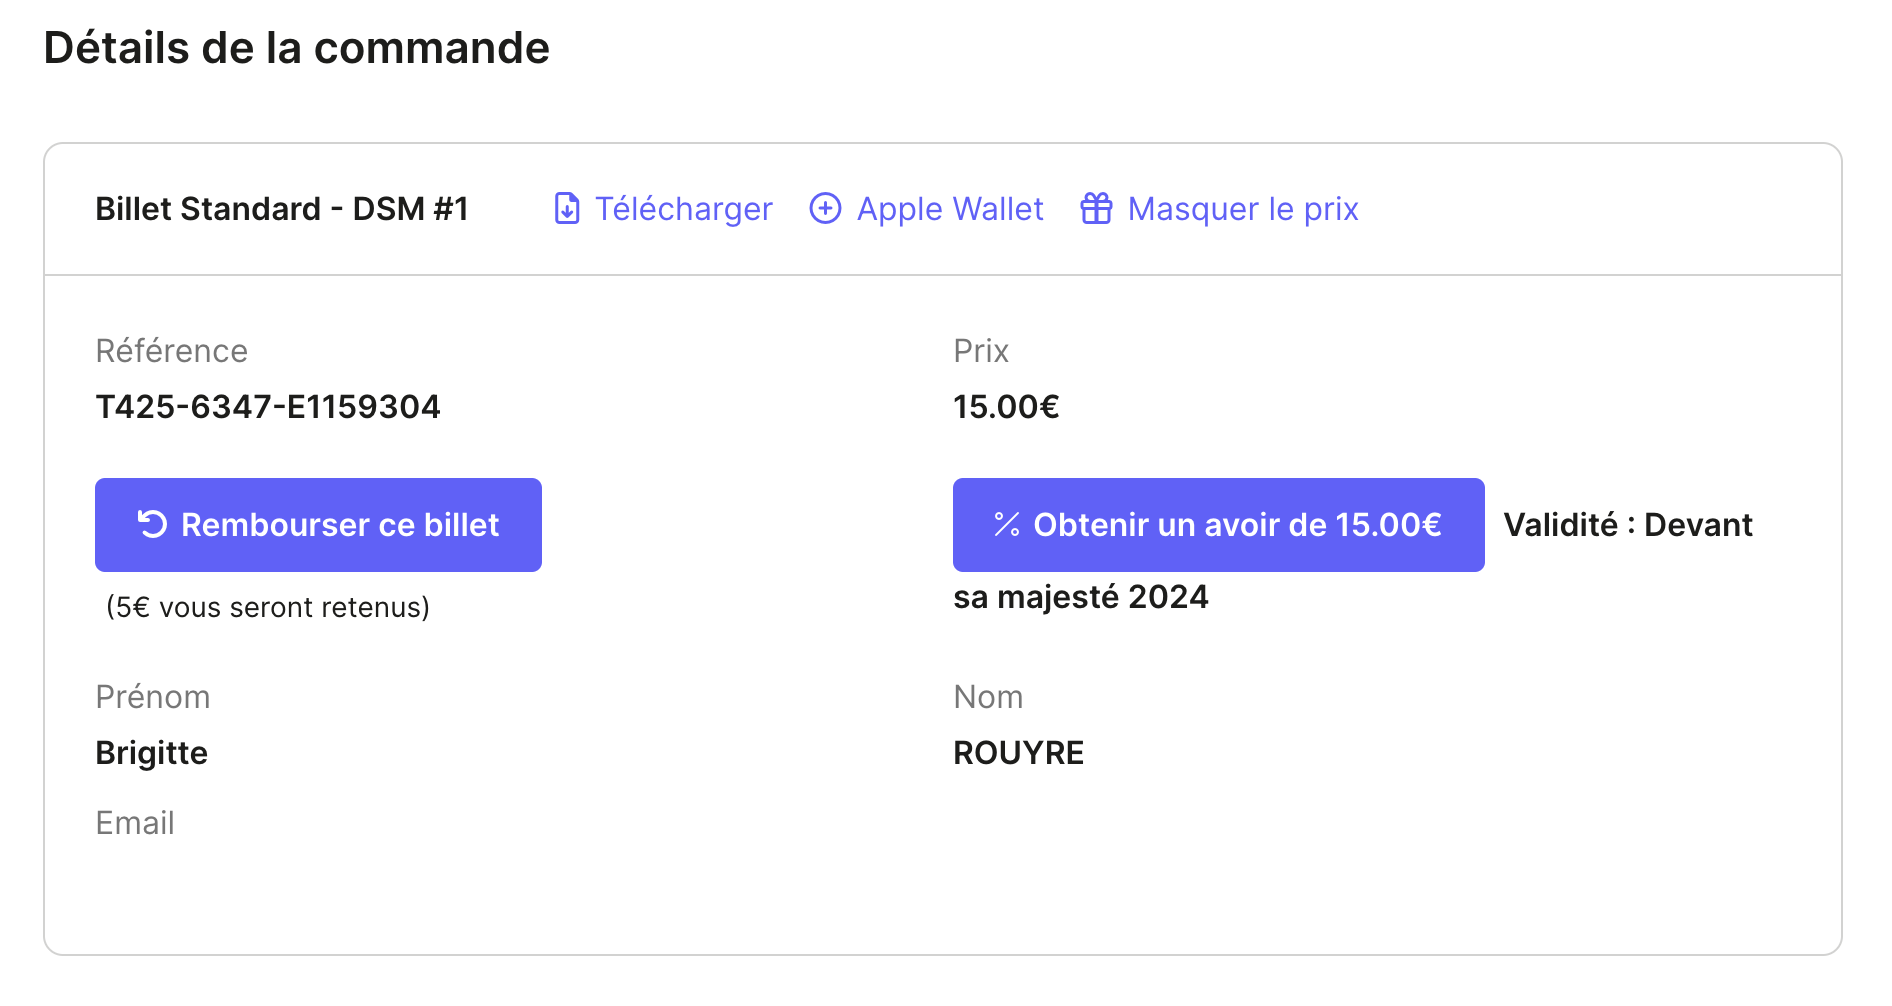Click the percent icon on avoir button
The image size is (1892, 1006).
(x=1006, y=524)
